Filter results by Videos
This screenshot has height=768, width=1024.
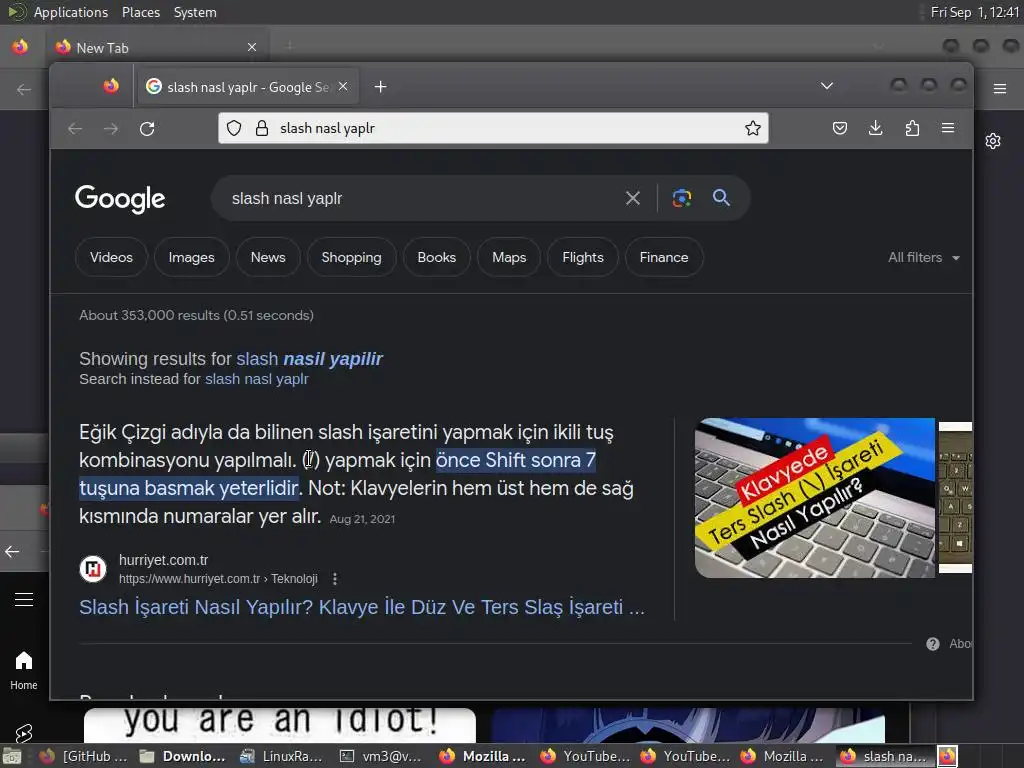coord(111,257)
